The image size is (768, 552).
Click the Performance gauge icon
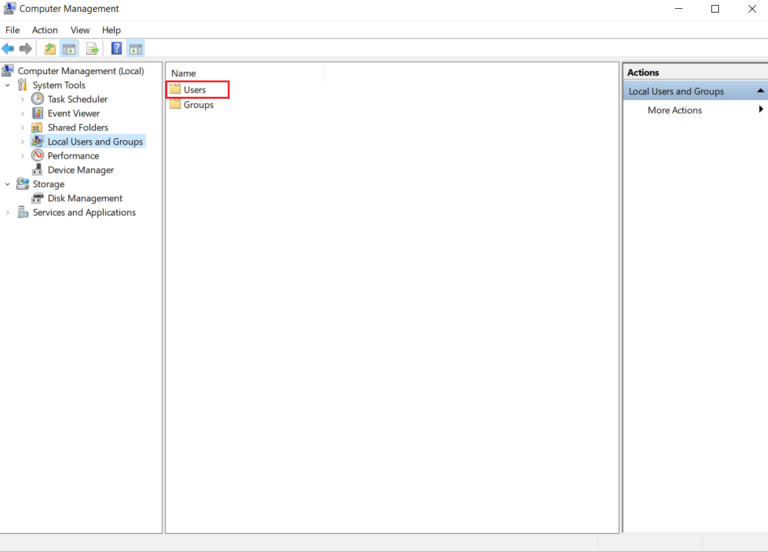point(37,155)
